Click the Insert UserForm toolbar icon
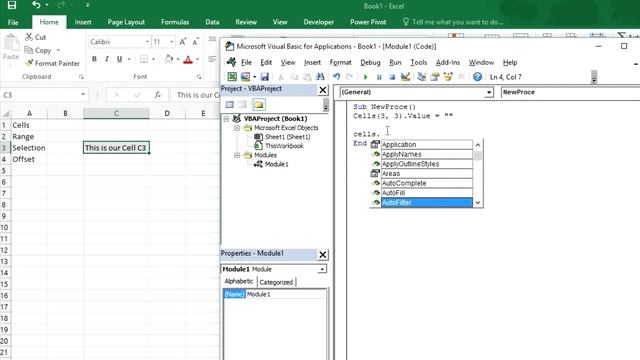Viewport: 640px width, 360px height. (245, 77)
